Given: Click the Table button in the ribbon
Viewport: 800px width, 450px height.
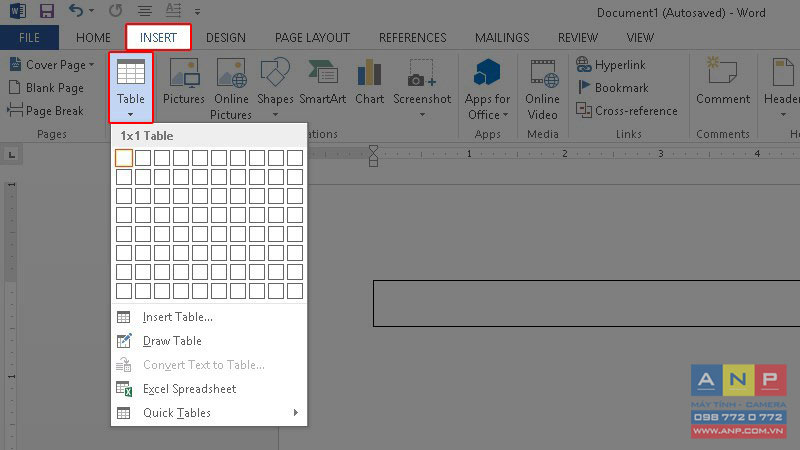Looking at the screenshot, I should (x=131, y=87).
